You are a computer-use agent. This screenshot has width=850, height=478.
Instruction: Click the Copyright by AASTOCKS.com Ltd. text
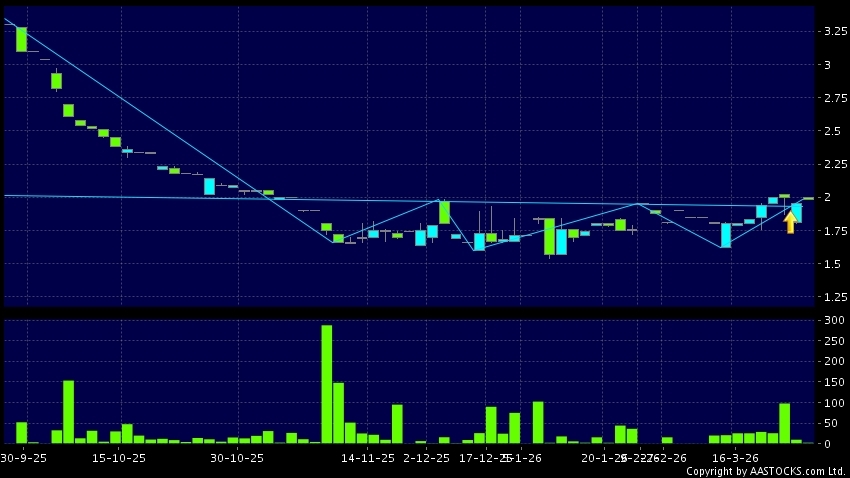(766, 470)
